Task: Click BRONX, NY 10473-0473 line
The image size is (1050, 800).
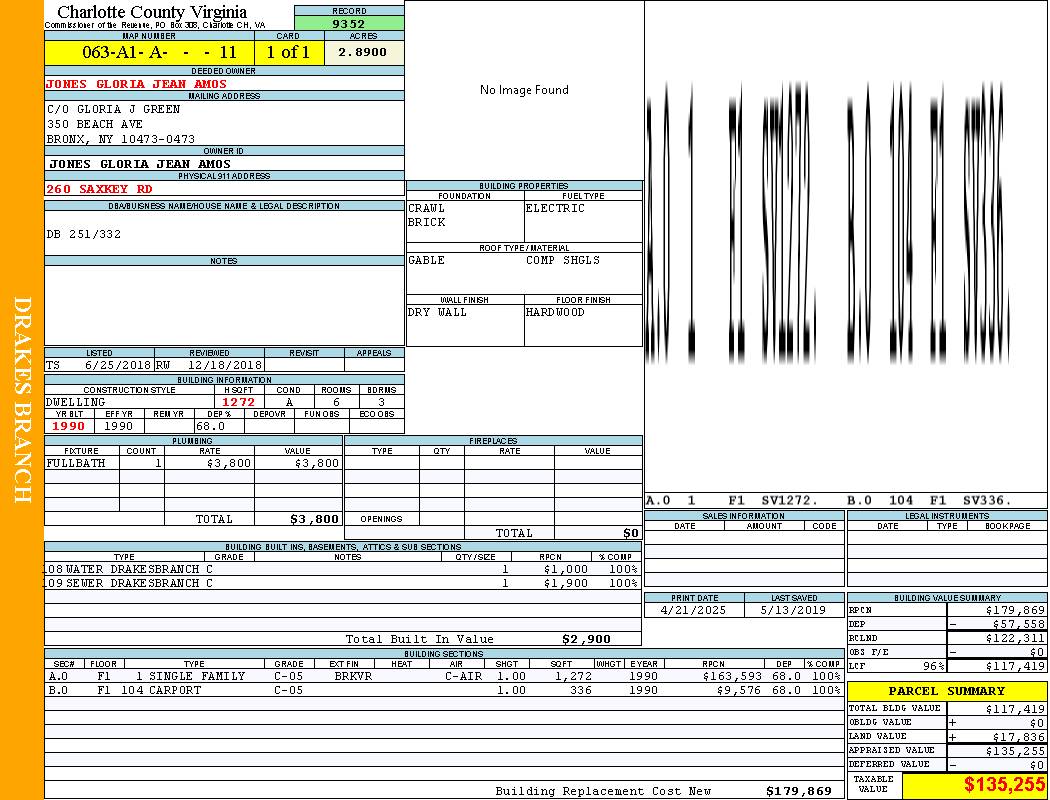Action: tap(121, 139)
